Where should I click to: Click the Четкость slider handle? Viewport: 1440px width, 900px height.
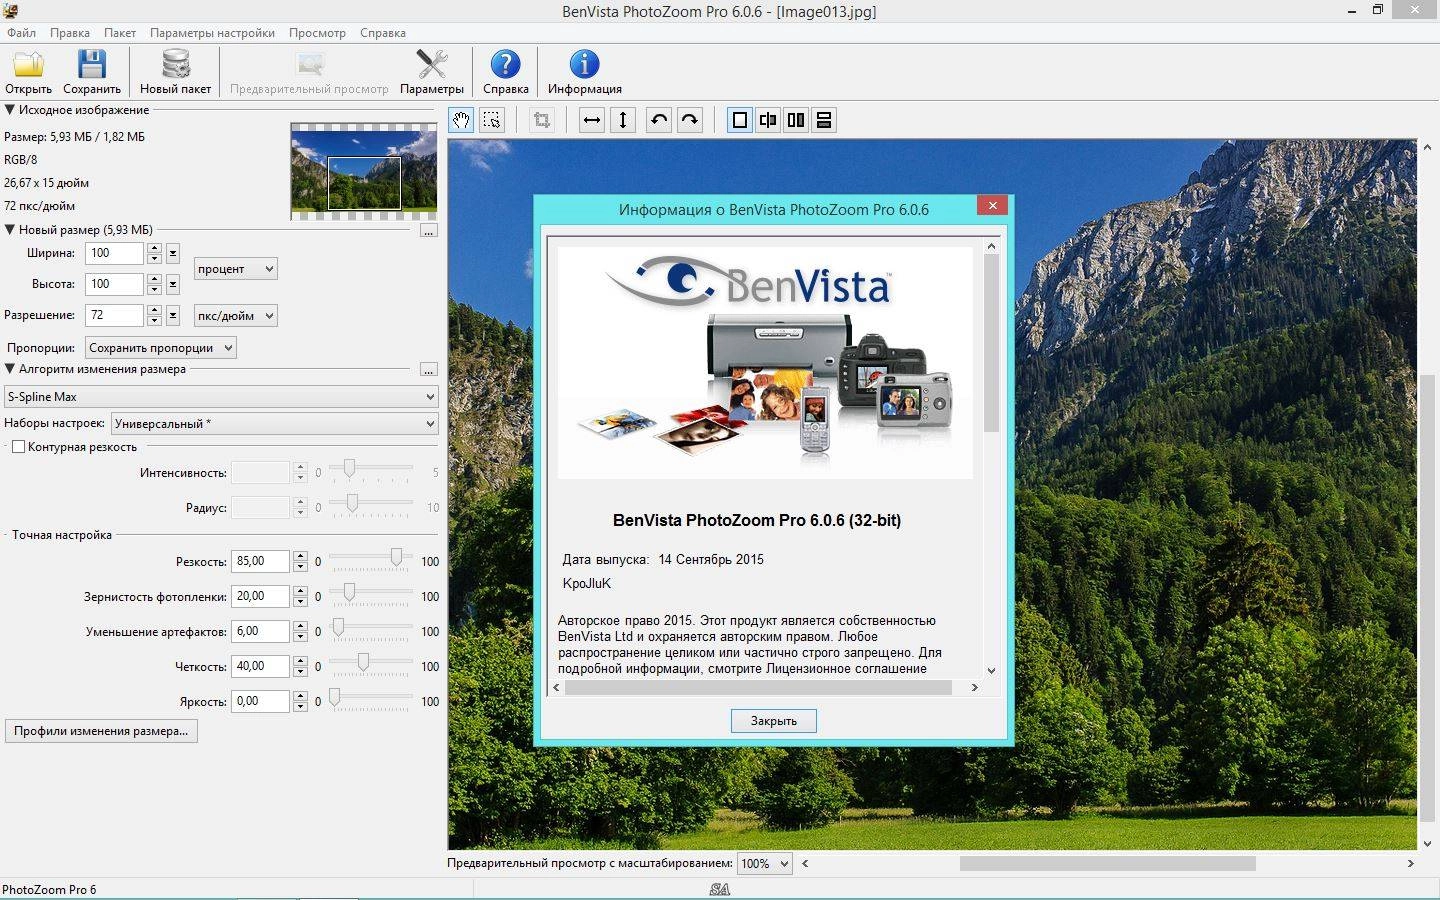364,663
